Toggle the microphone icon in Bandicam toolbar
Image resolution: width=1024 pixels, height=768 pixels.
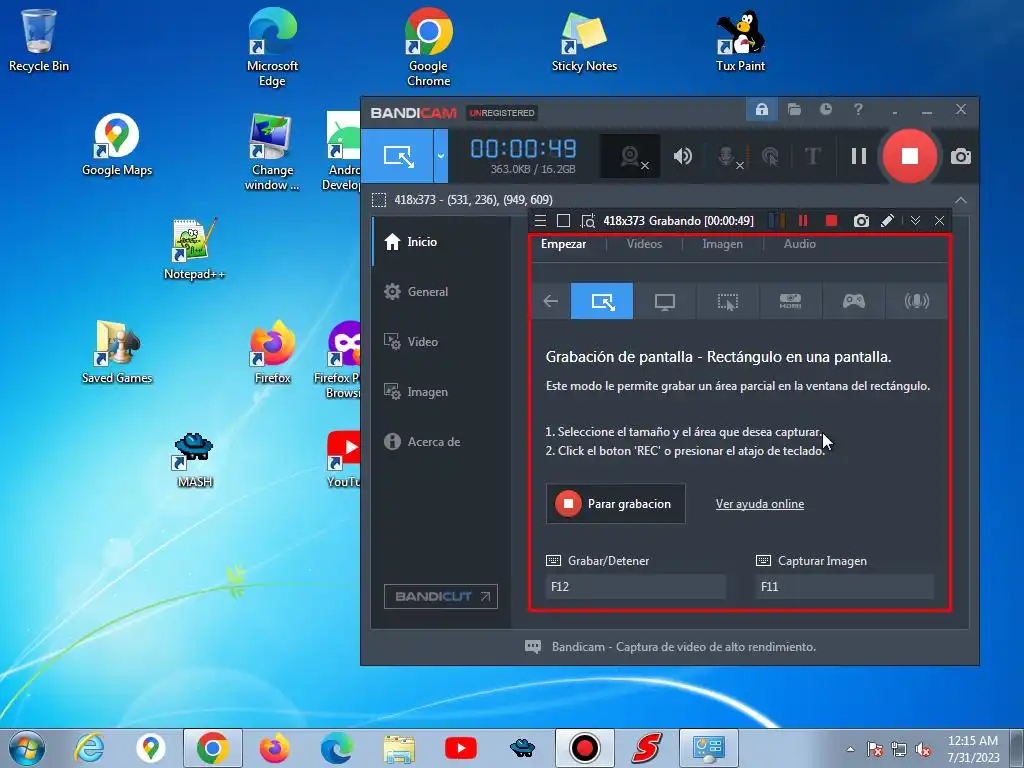(x=727, y=156)
